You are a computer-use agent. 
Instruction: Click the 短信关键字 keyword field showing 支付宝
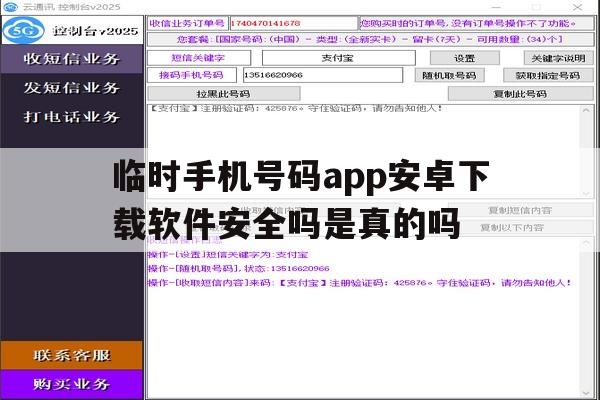pyautogui.click(x=339, y=58)
